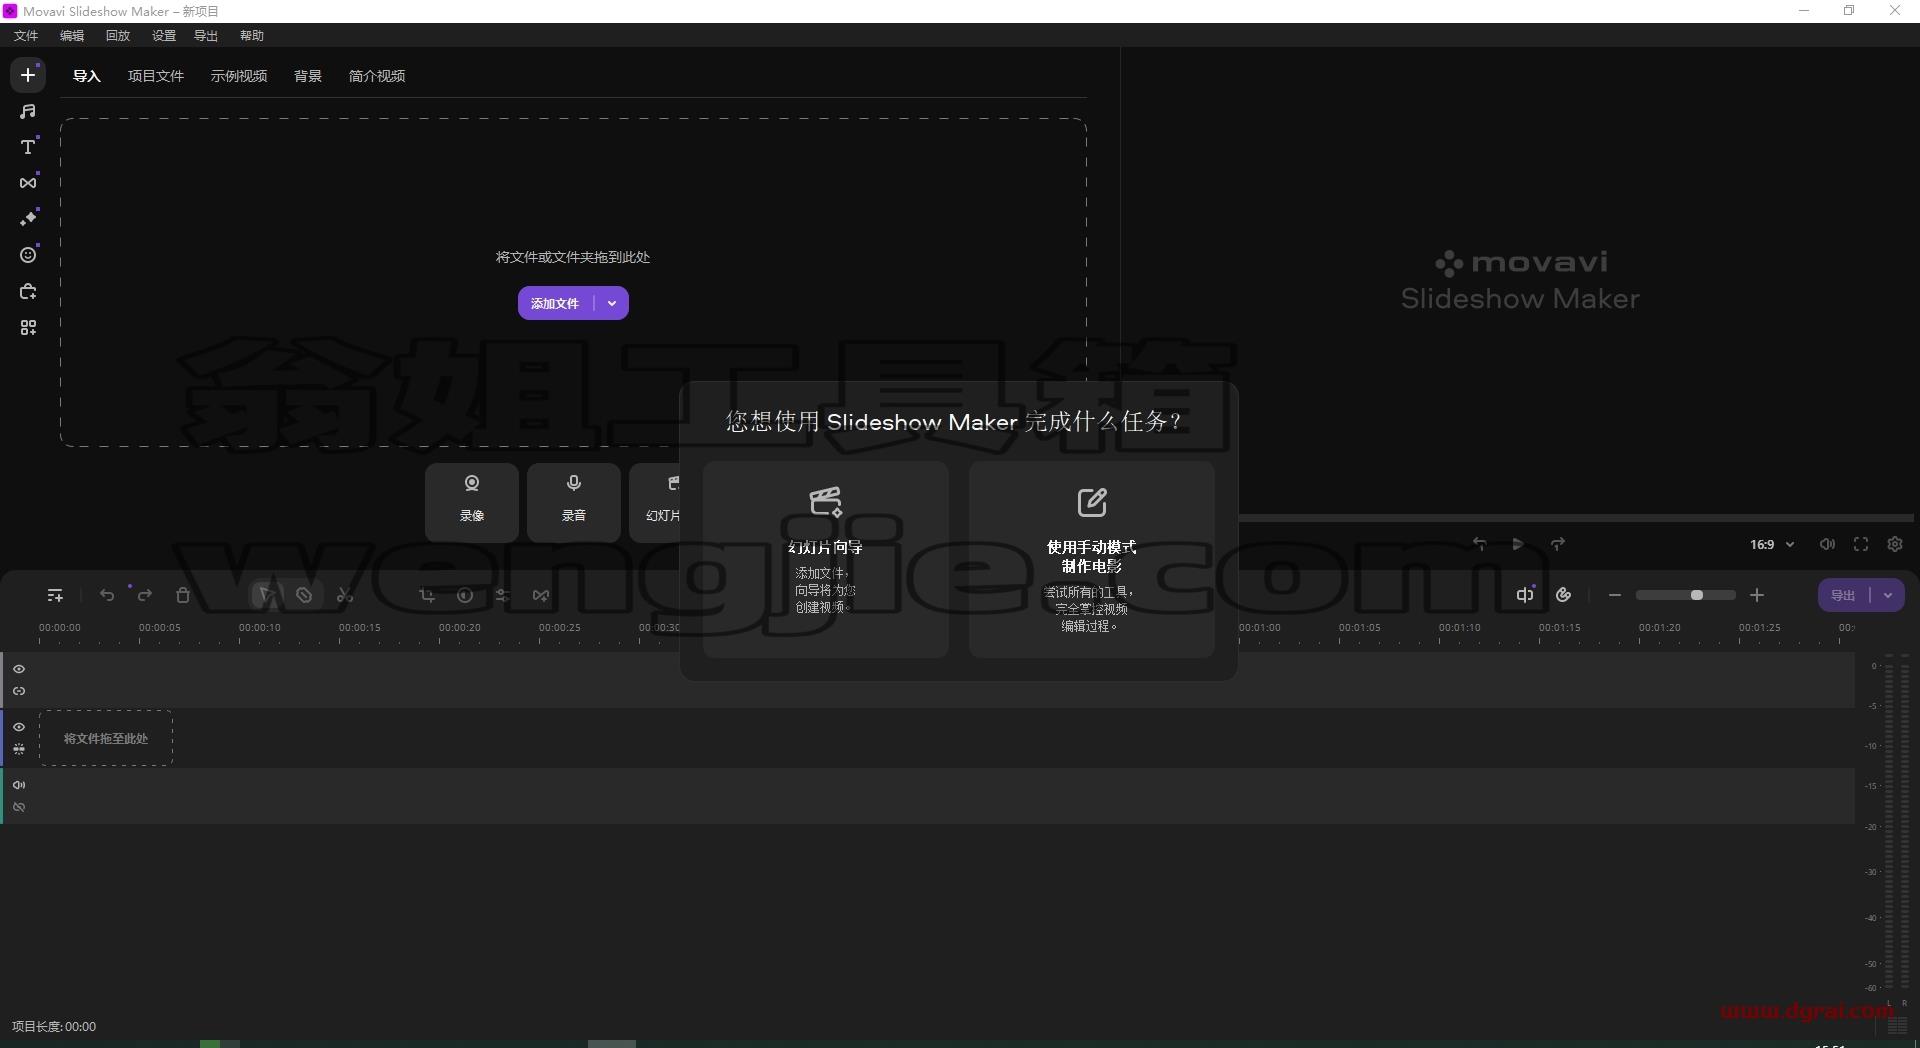Open the transition wizard icon

[x=541, y=595]
